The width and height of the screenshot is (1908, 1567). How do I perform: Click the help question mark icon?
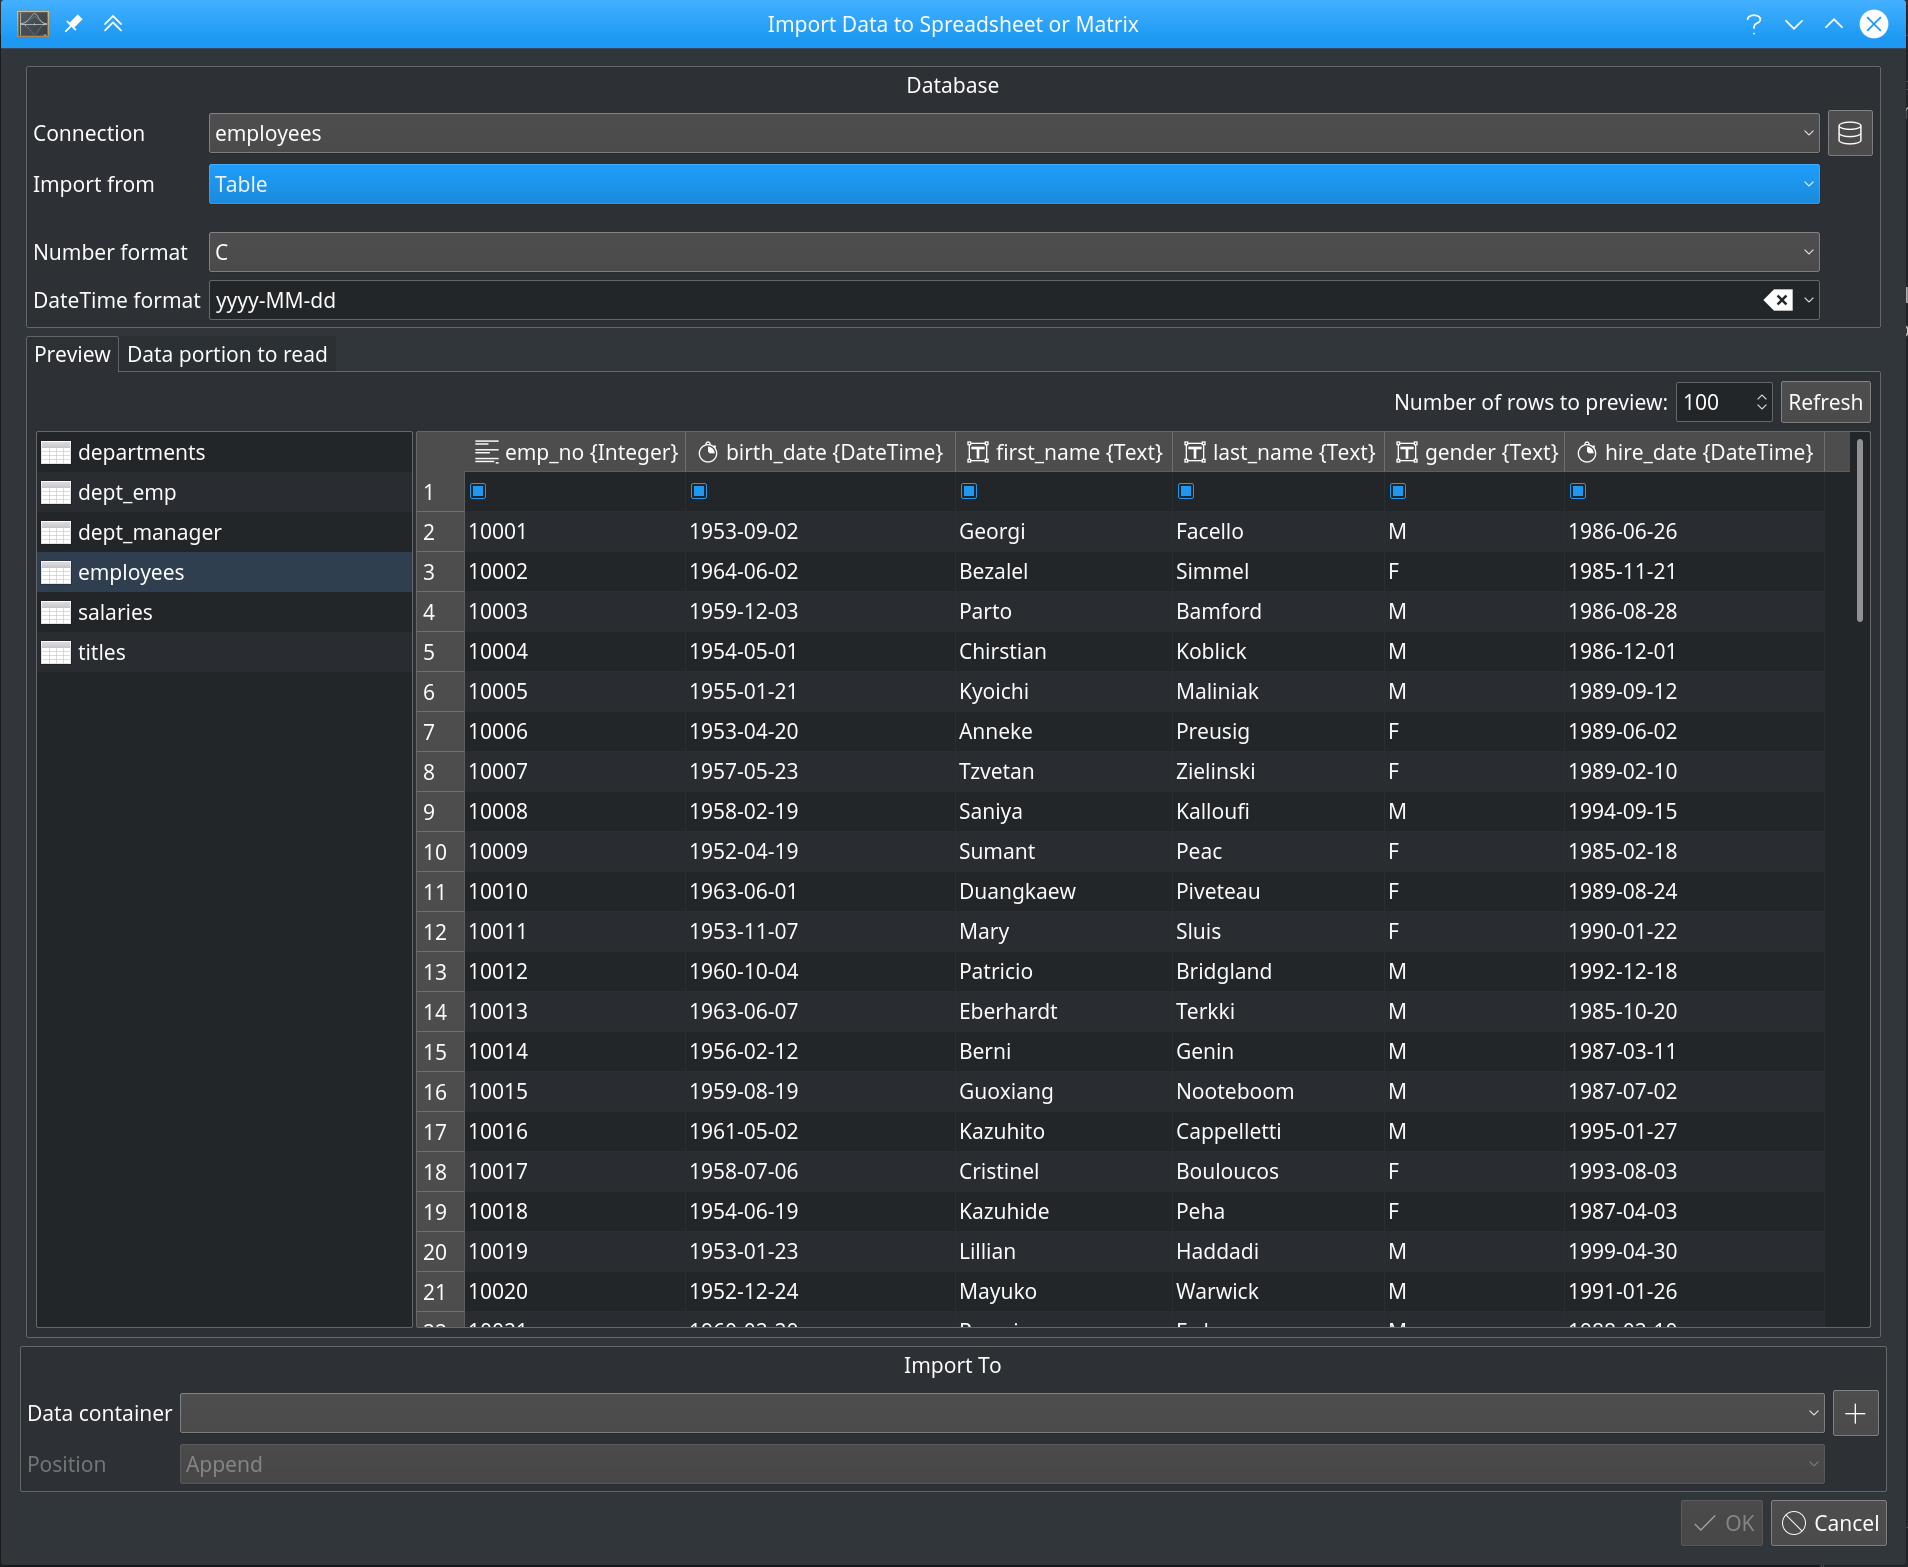click(1753, 24)
